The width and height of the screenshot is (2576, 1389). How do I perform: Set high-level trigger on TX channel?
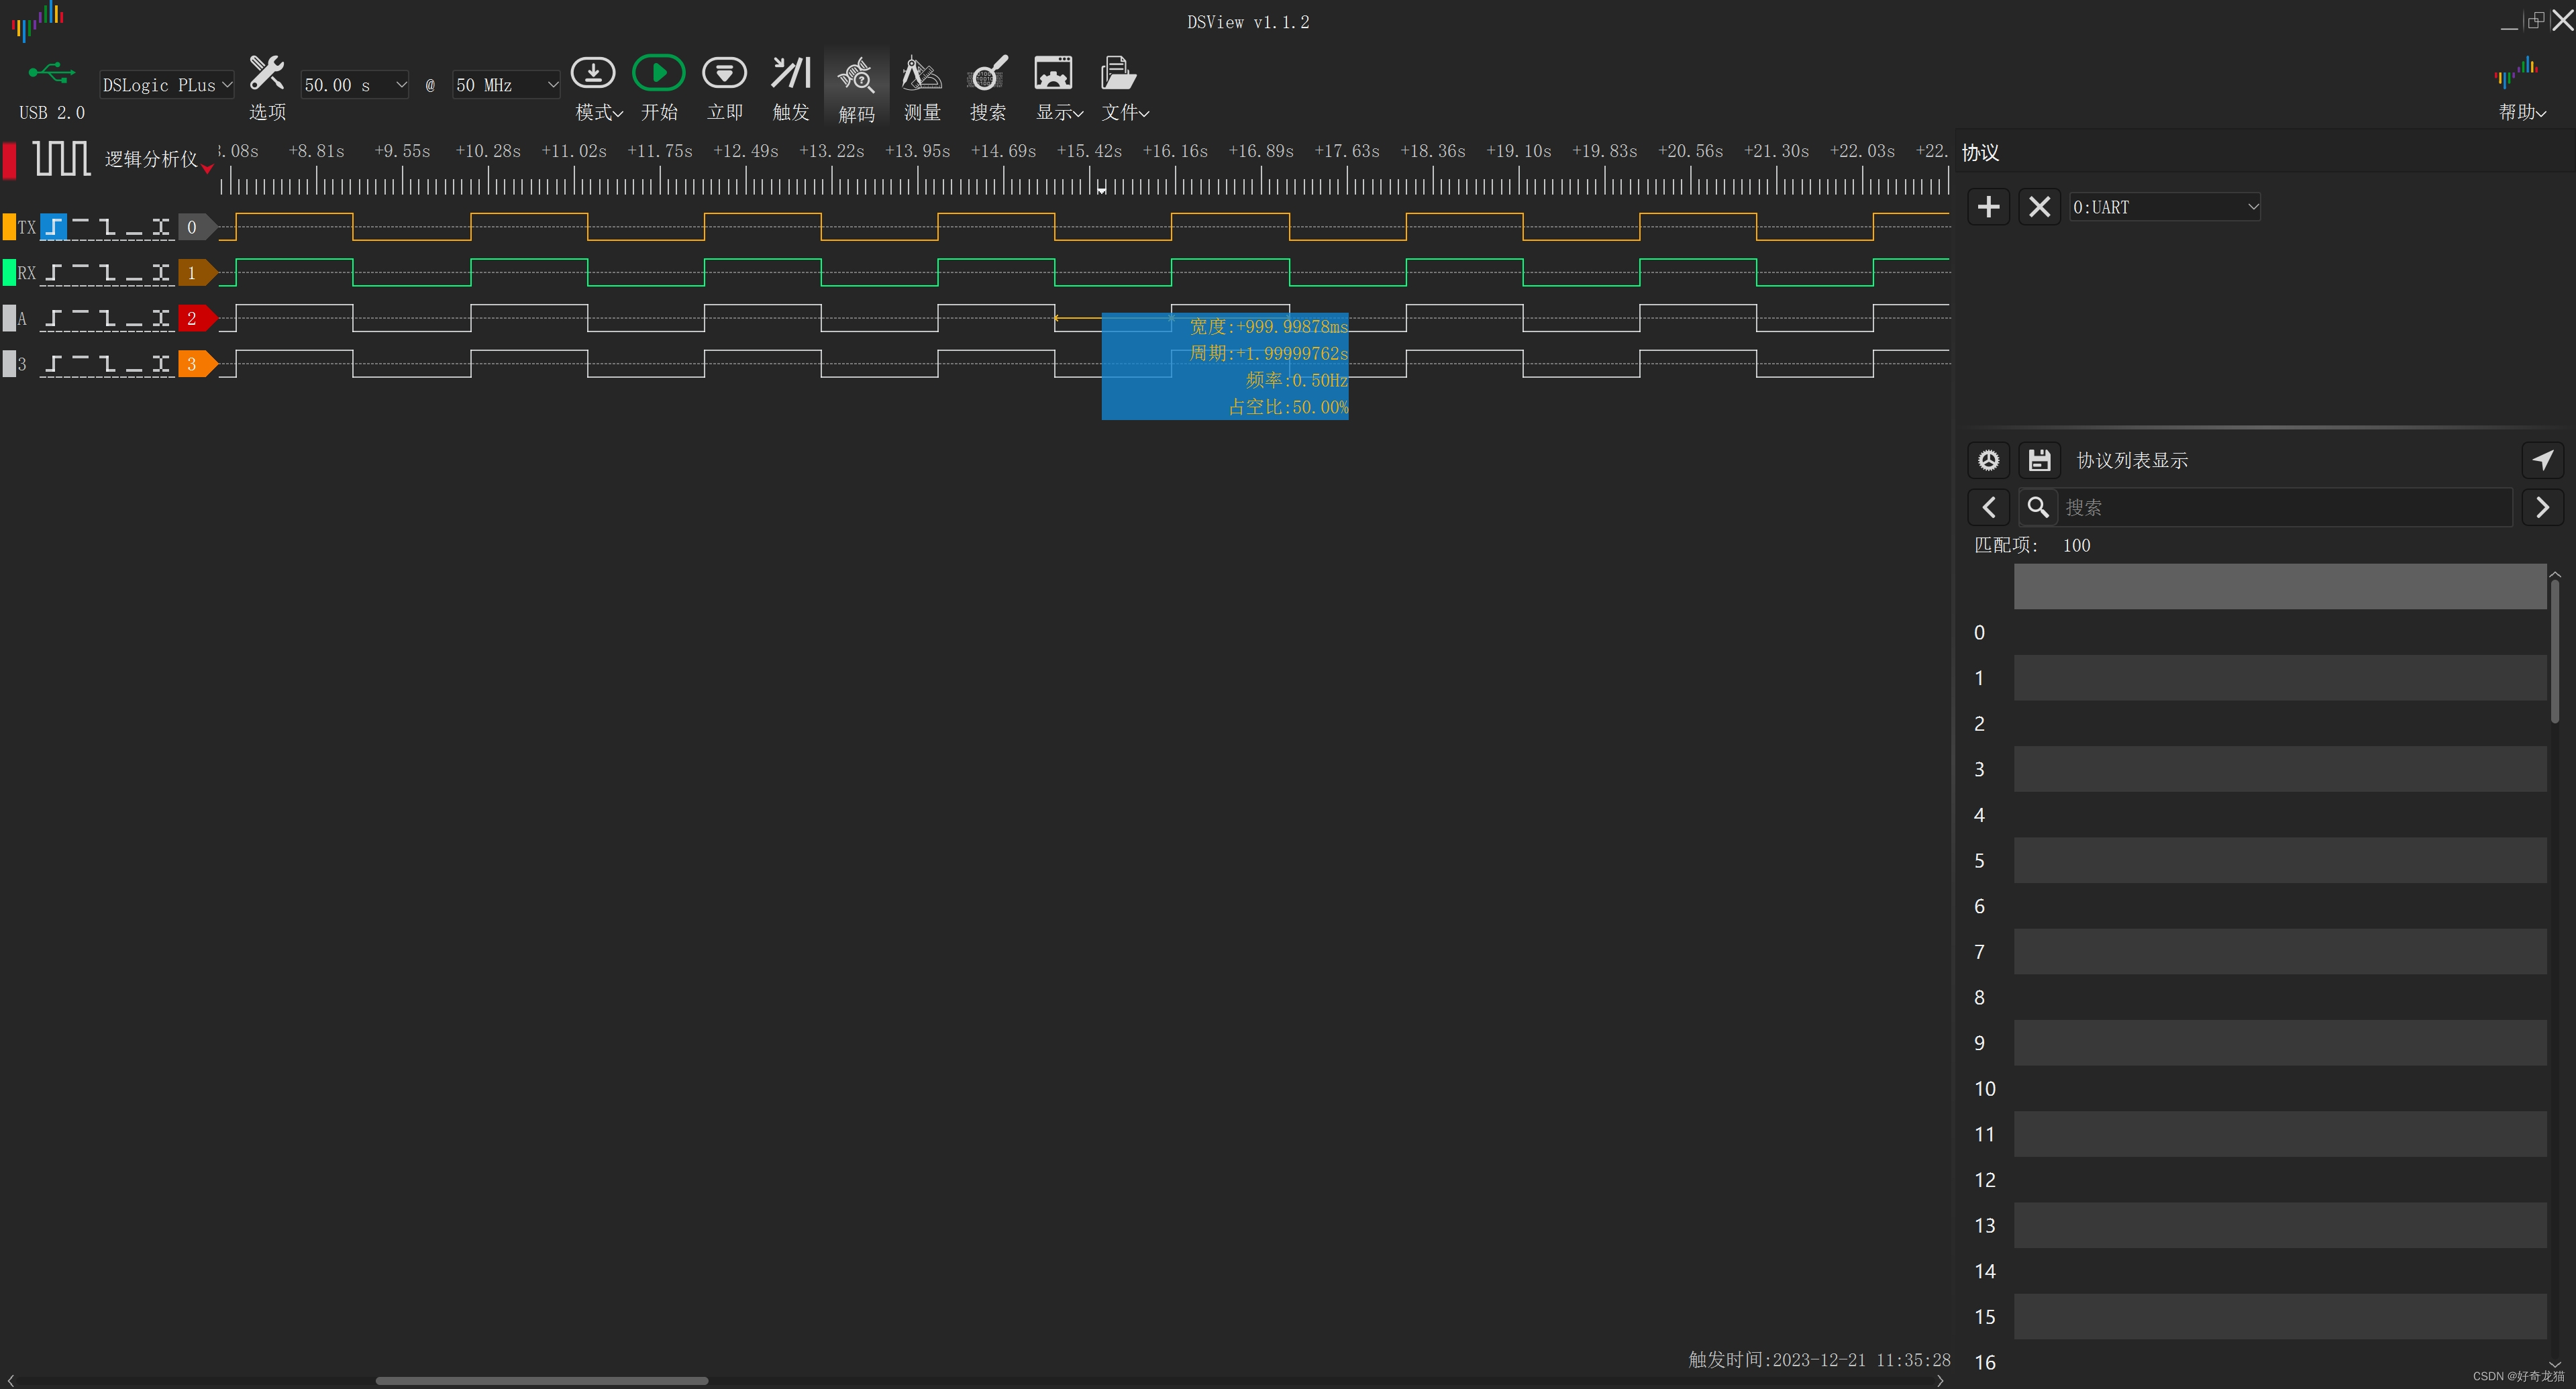coord(81,227)
